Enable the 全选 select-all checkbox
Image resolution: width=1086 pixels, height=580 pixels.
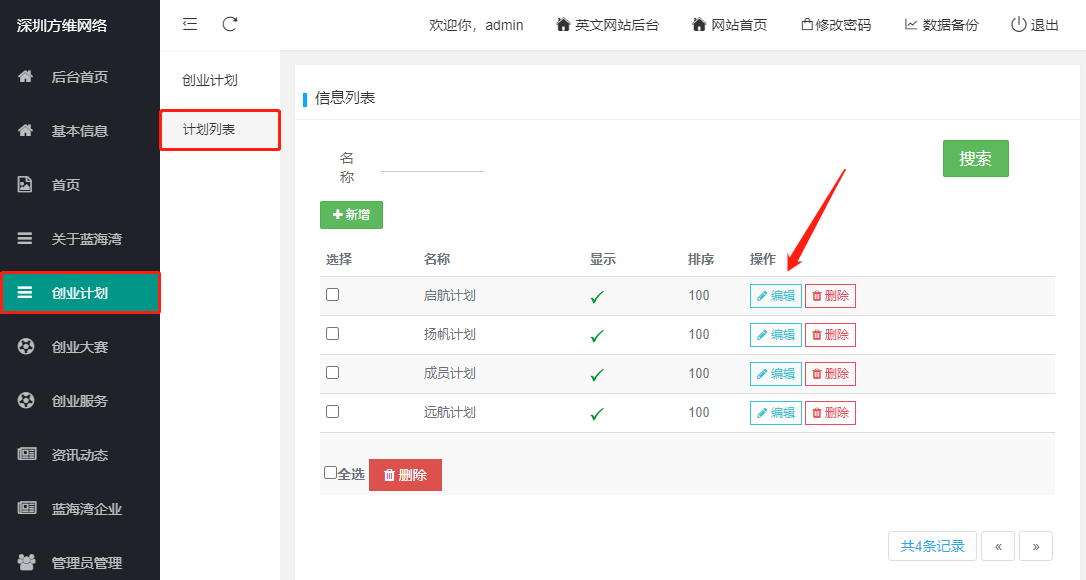point(330,473)
